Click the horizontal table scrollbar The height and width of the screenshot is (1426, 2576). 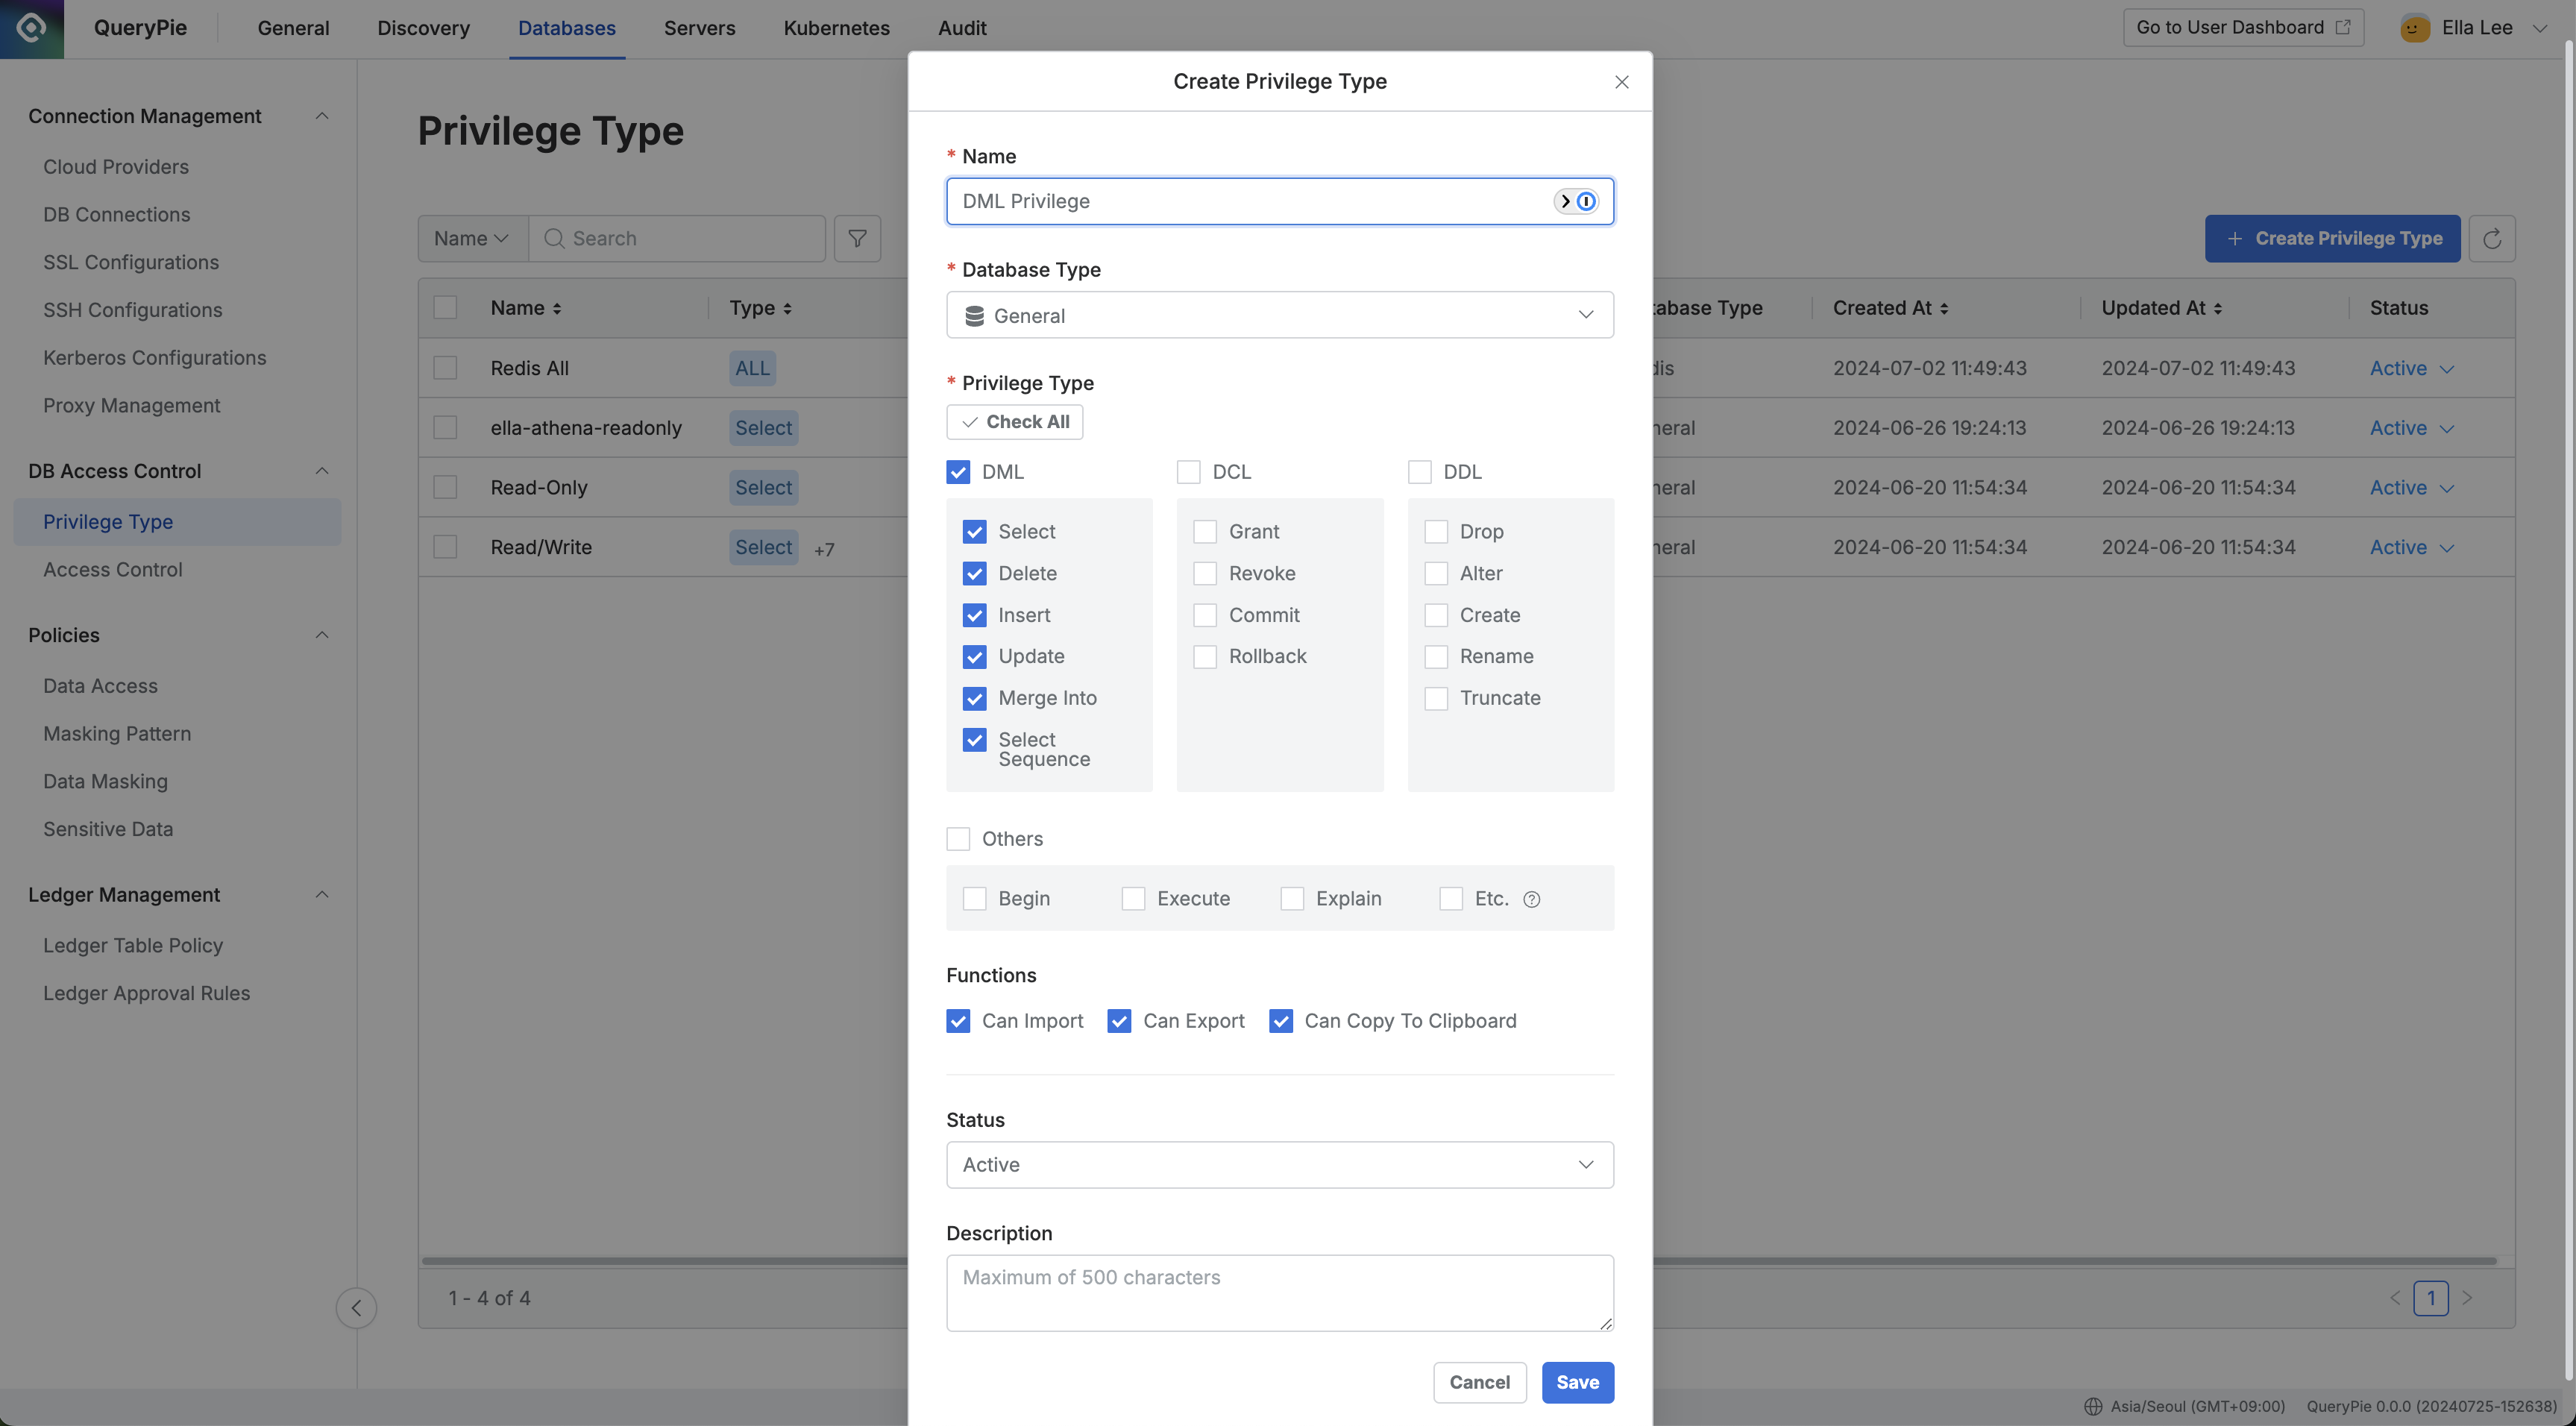[660, 1260]
